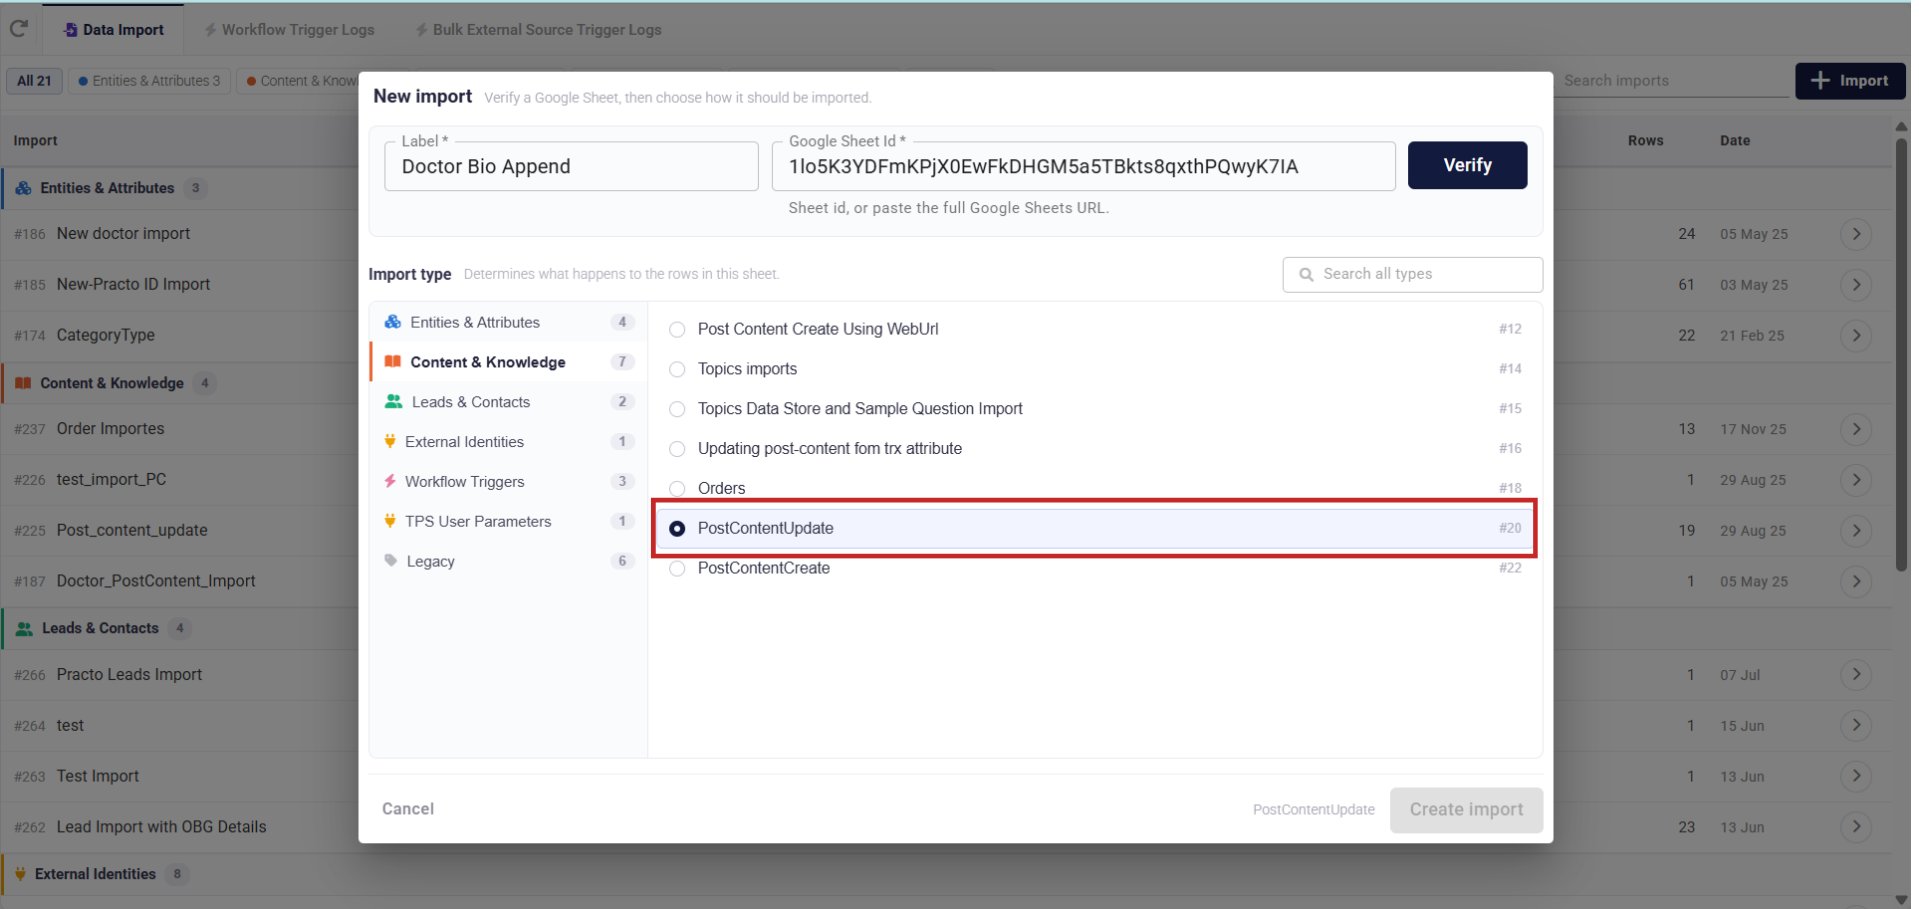Click Entities & Attributes category icon in dialog

pos(393,322)
